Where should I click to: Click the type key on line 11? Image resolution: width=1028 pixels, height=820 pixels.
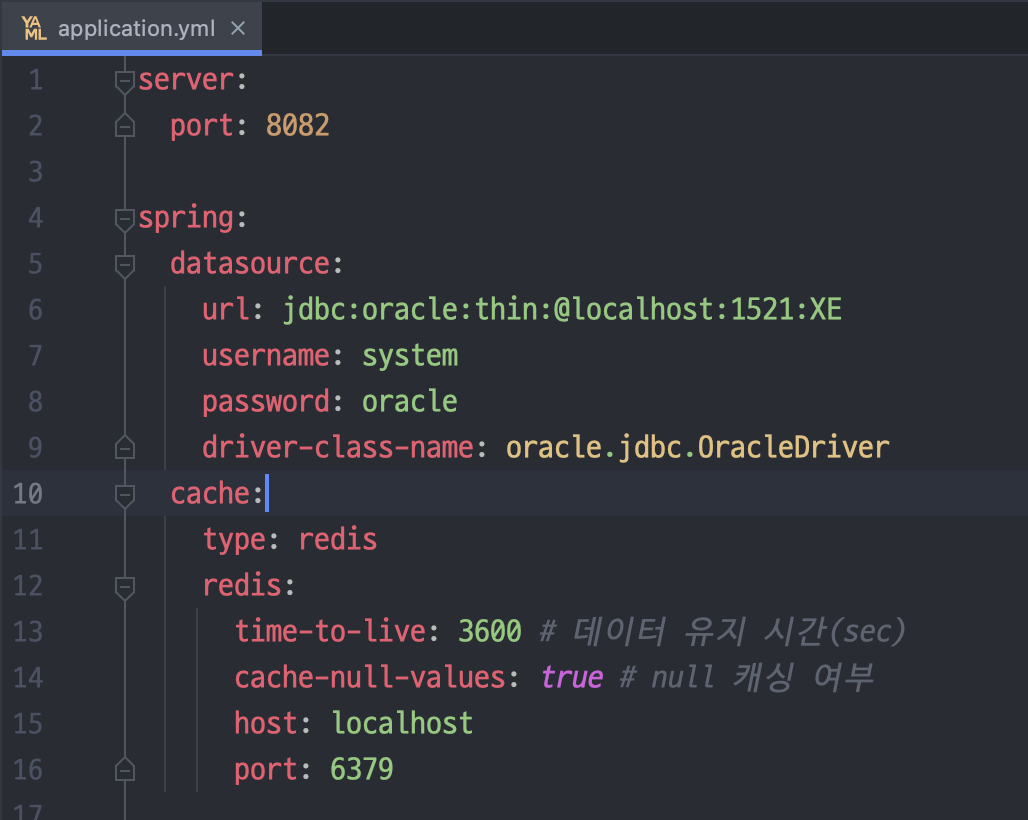pyautogui.click(x=234, y=540)
